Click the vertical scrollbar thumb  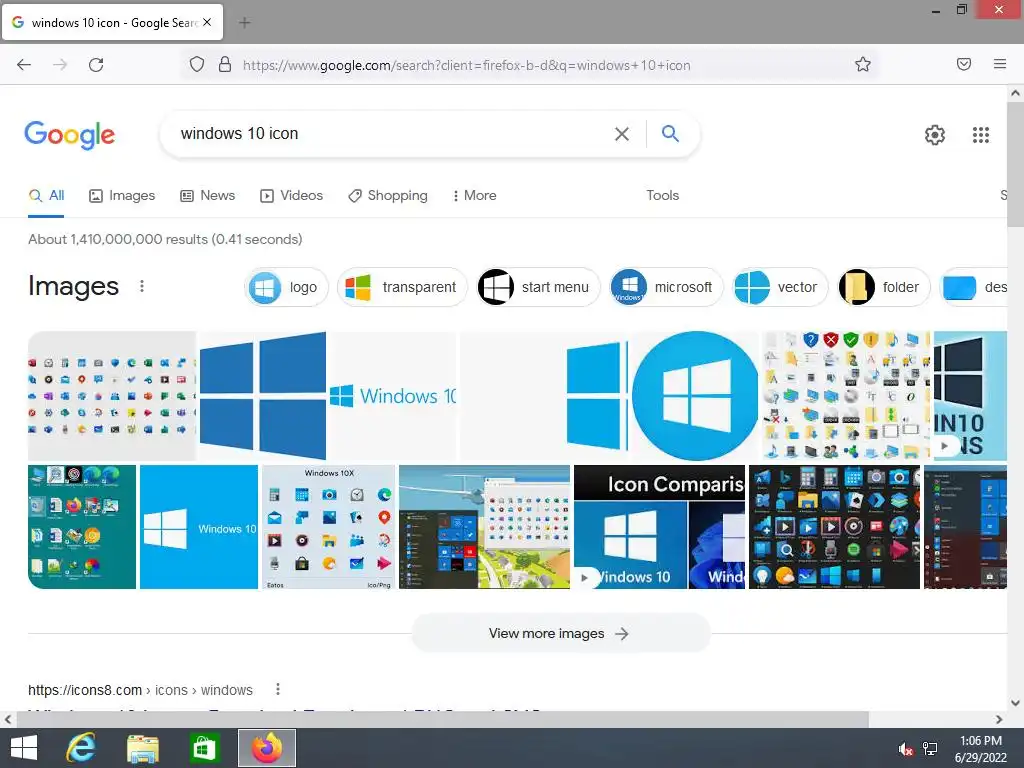click(x=1015, y=165)
